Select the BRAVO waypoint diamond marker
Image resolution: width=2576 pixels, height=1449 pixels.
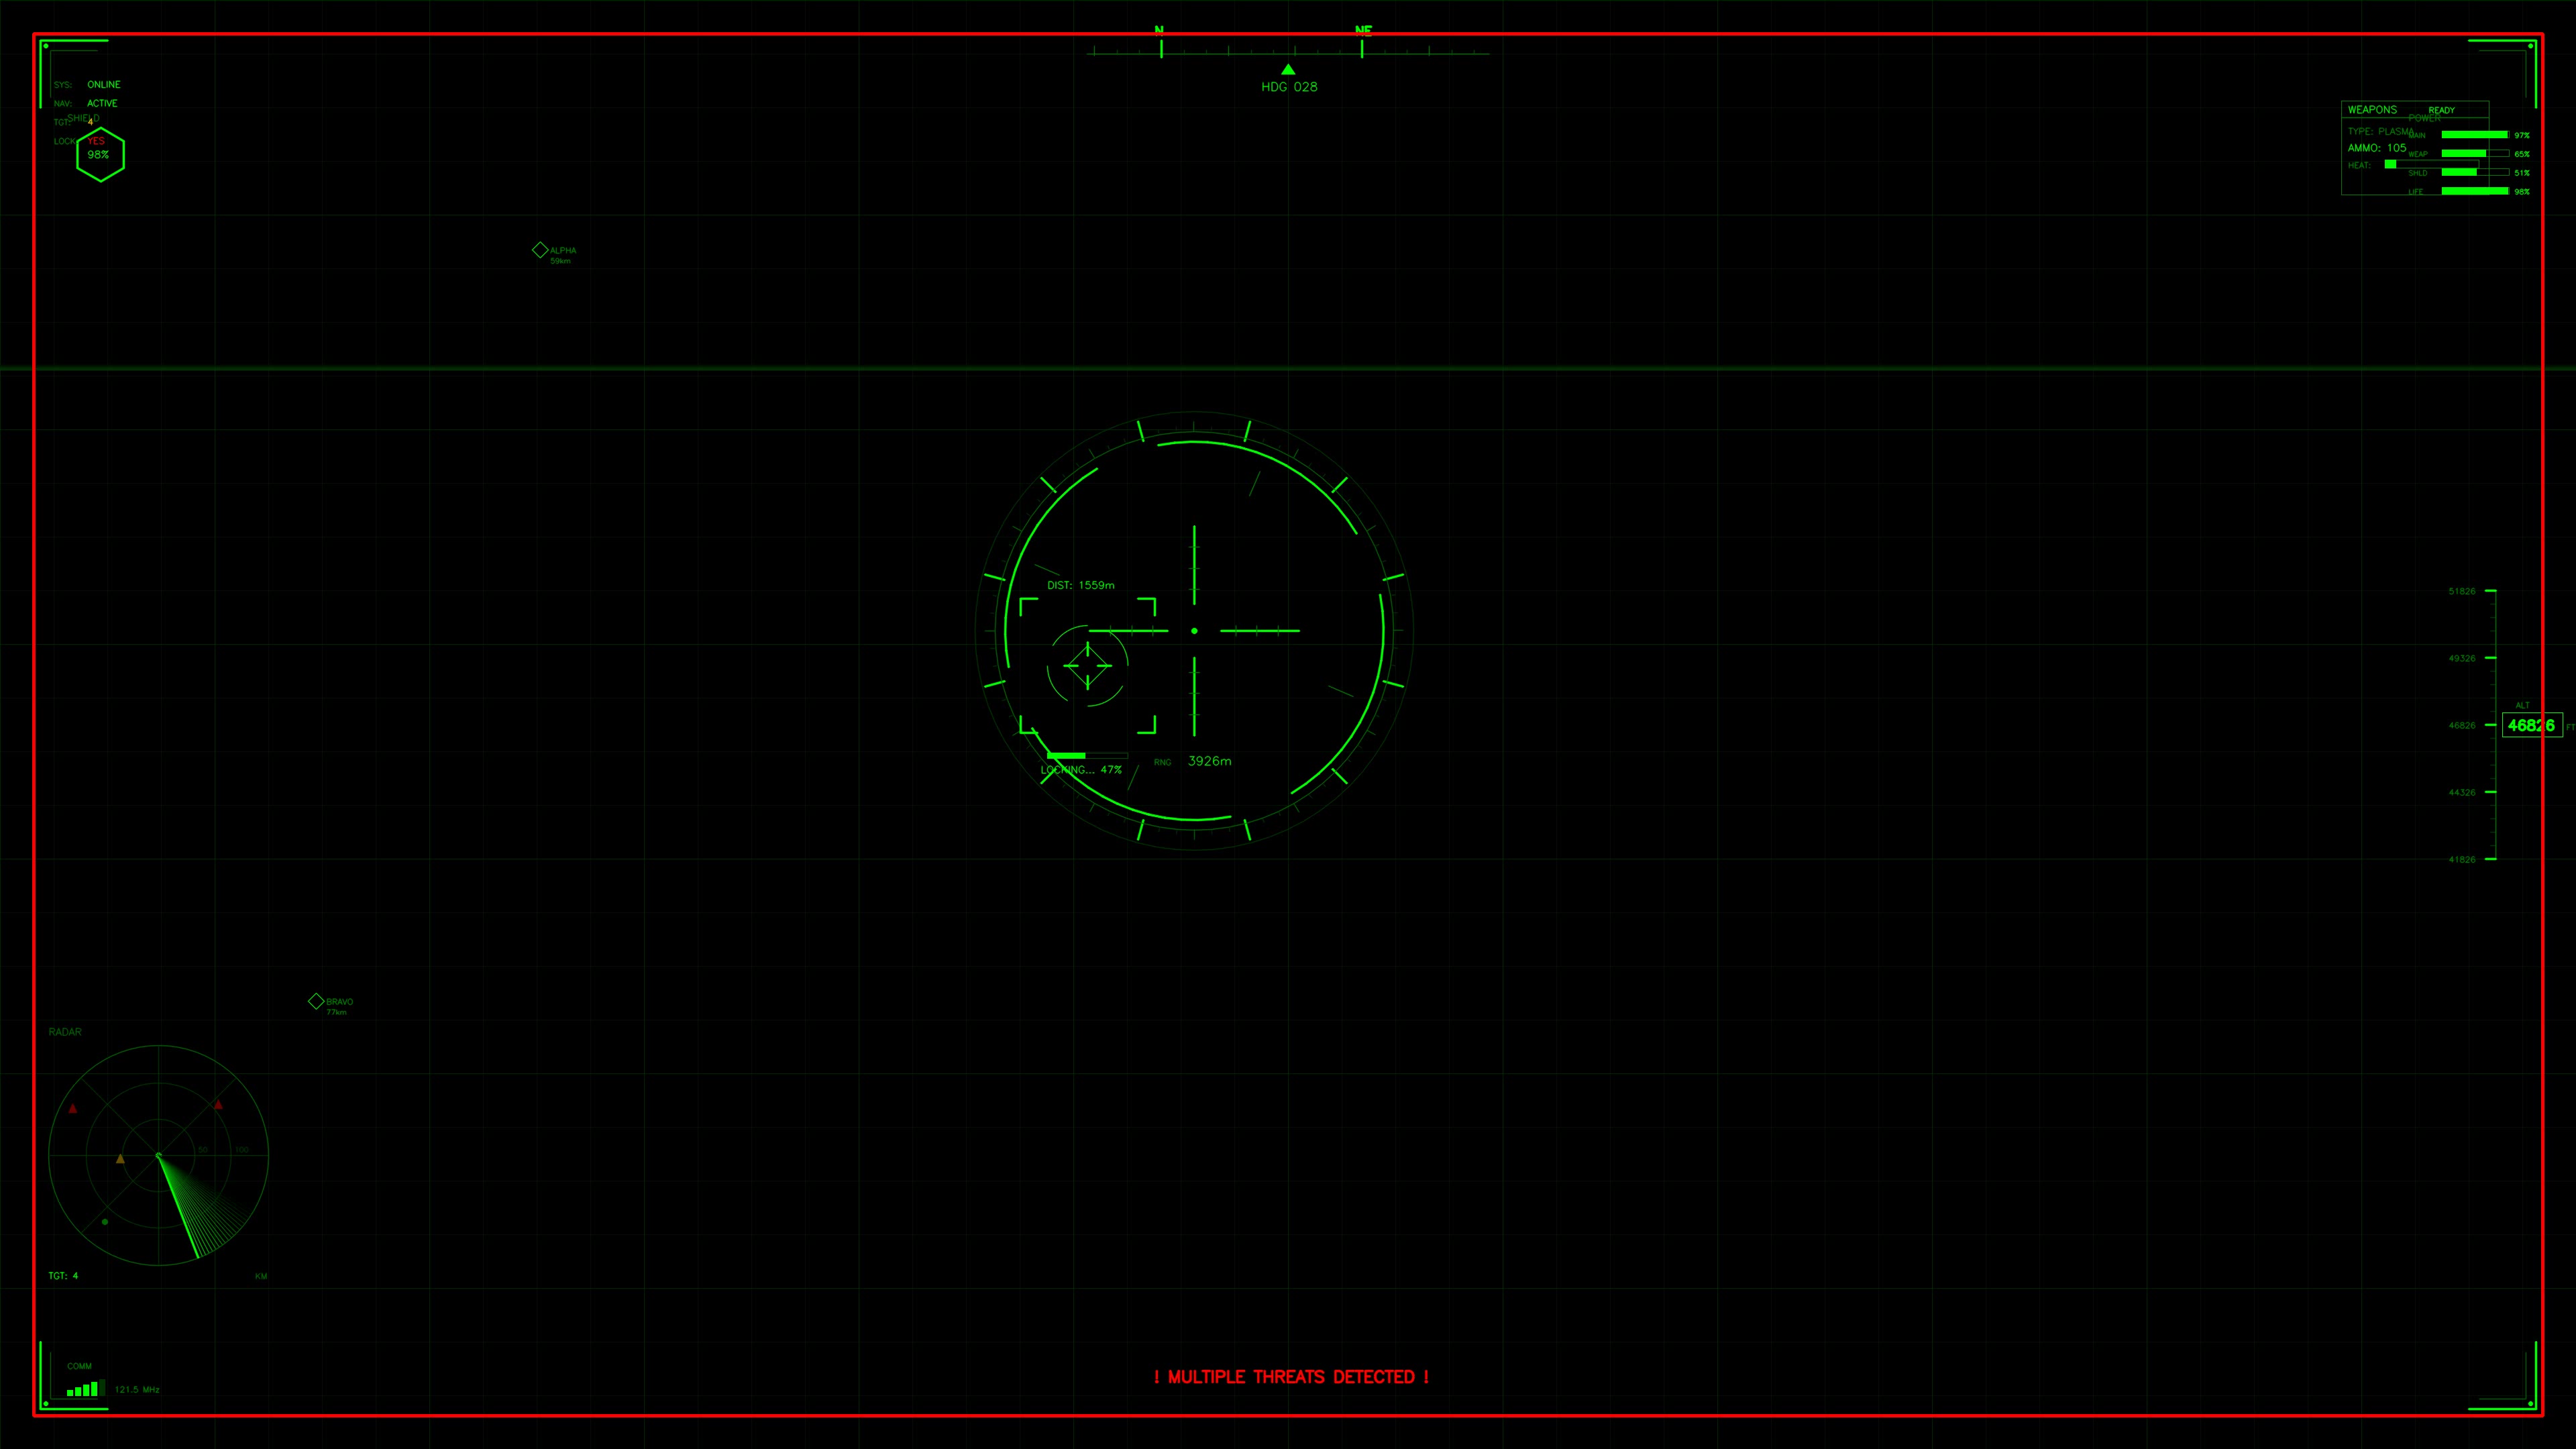(316, 1001)
